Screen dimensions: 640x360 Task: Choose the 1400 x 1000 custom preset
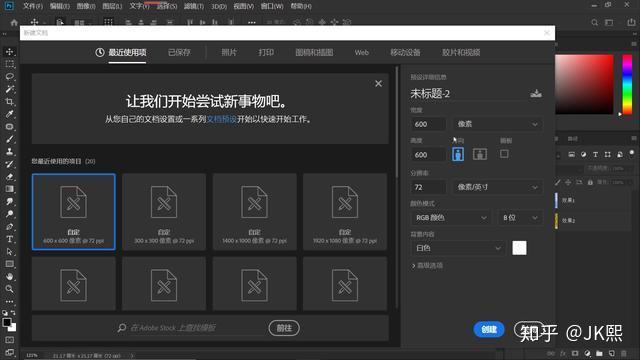point(254,211)
